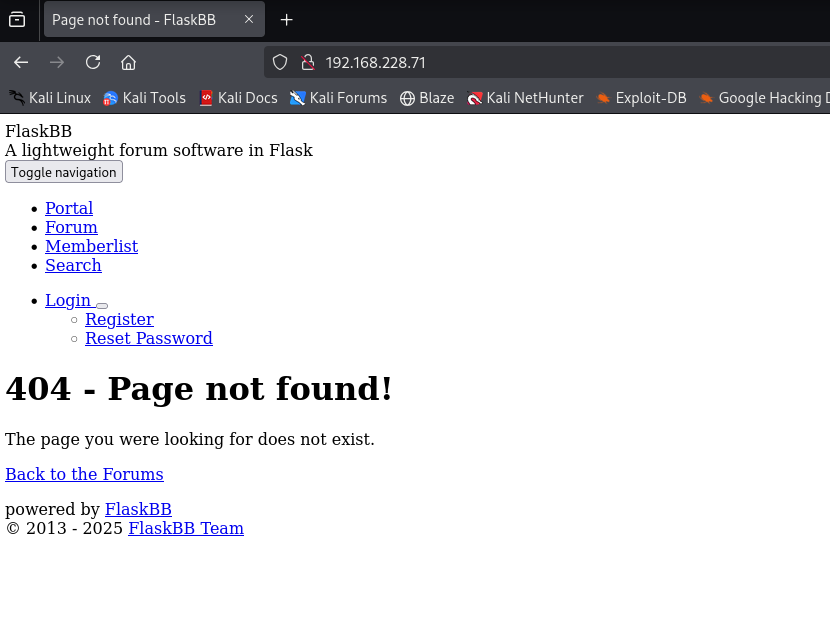This screenshot has height=635, width=830.
Task: Click the browser back arrow button
Action: click(x=21, y=62)
